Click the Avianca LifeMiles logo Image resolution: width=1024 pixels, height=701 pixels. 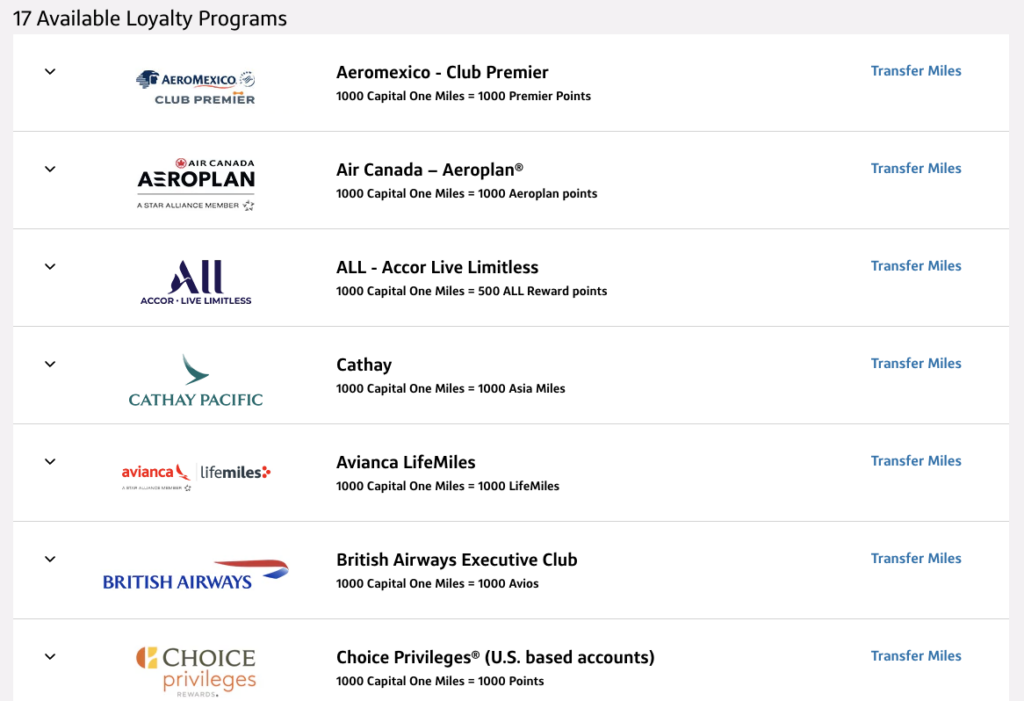[196, 474]
